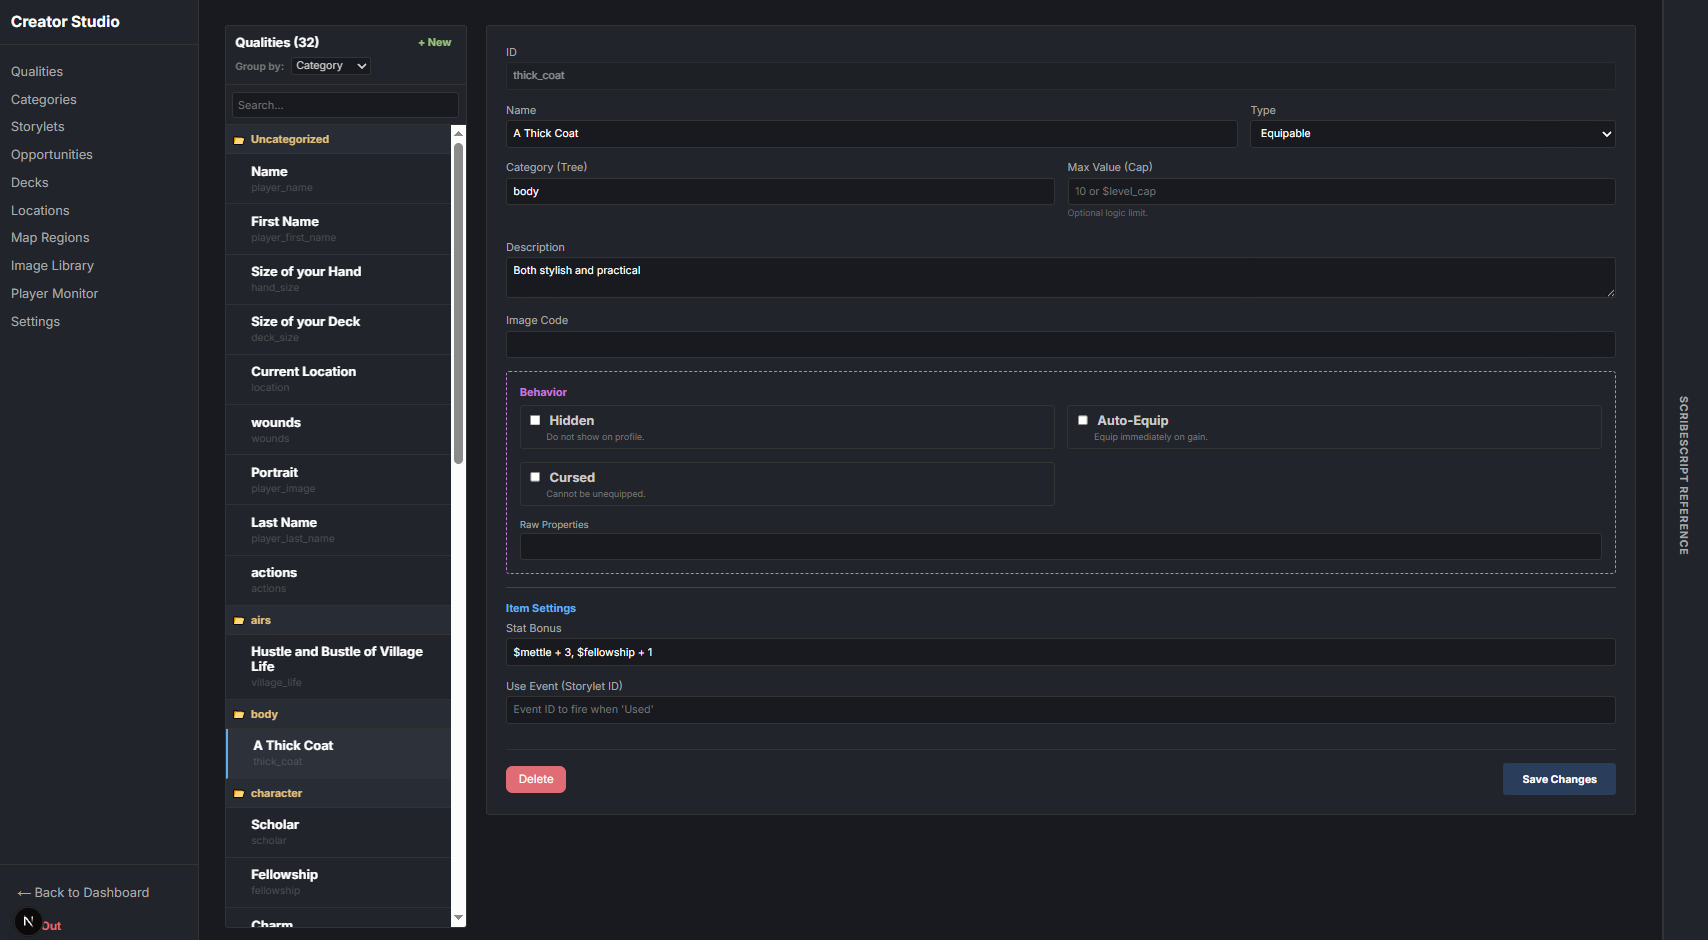
Task: Click the qualities list scrollbar thumb
Action: (458, 300)
